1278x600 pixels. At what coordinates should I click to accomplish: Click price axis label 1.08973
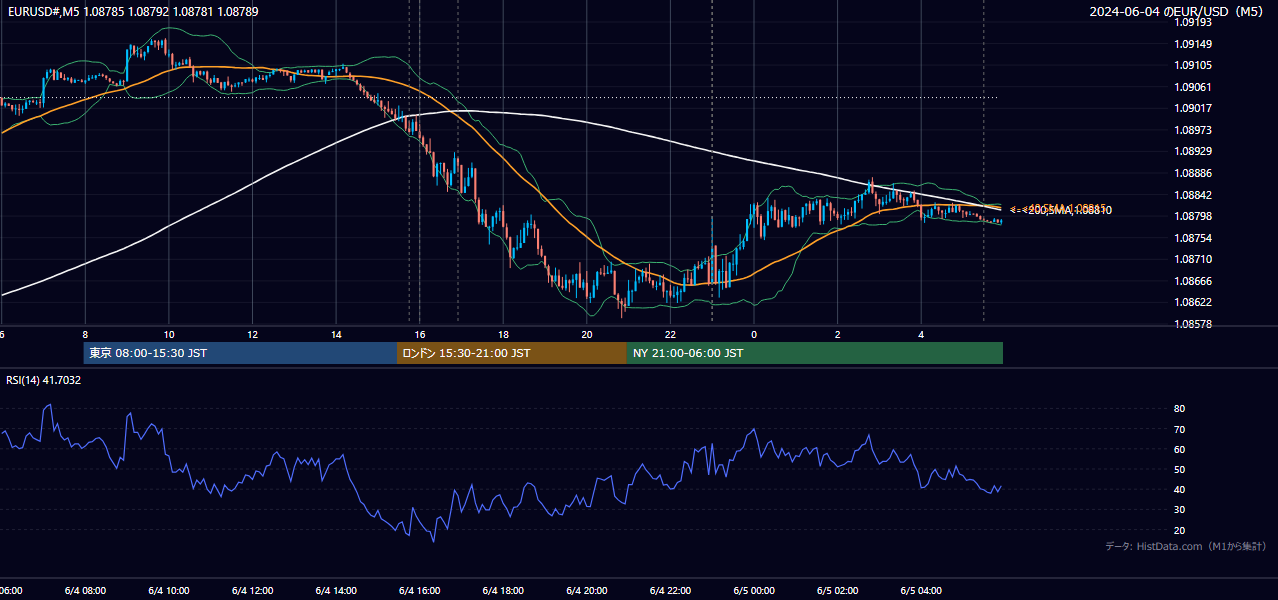(1193, 130)
